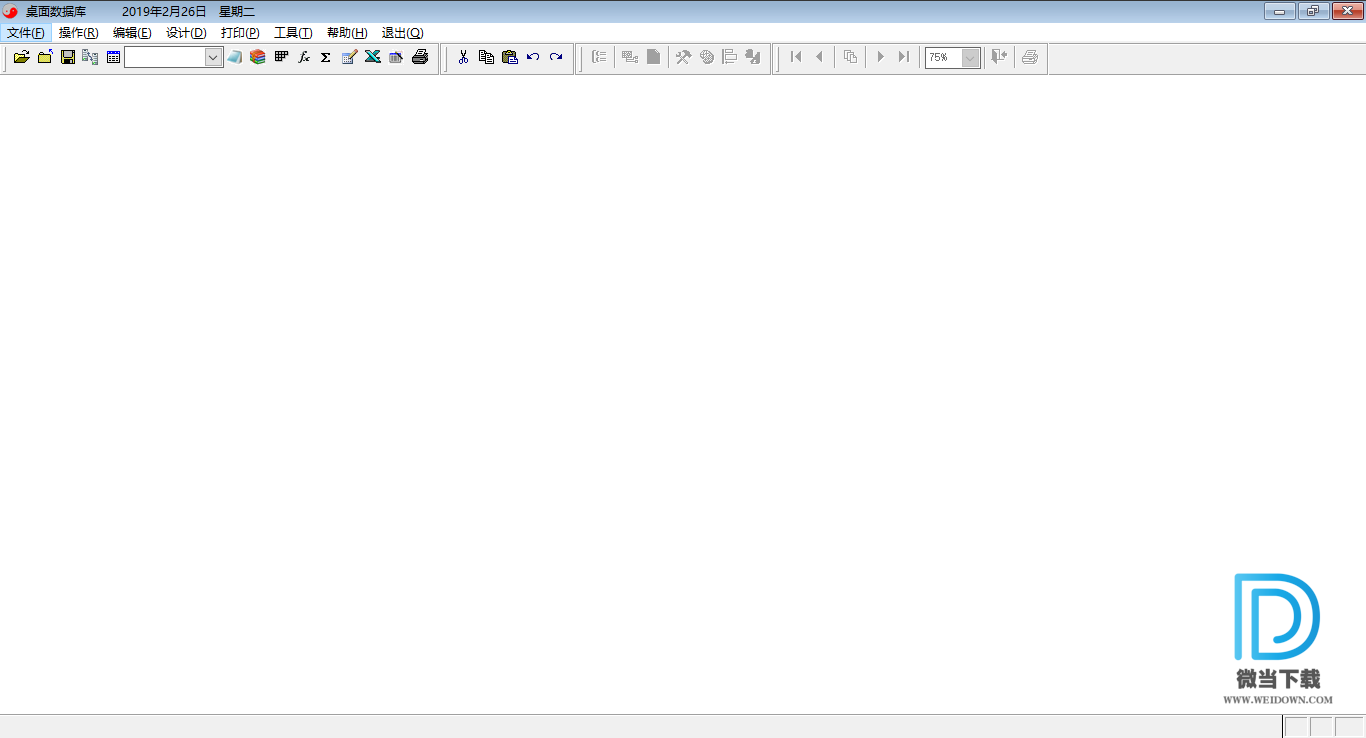Click the grayed hammer and pick tools icon
Image resolution: width=1366 pixels, height=738 pixels.
683,57
